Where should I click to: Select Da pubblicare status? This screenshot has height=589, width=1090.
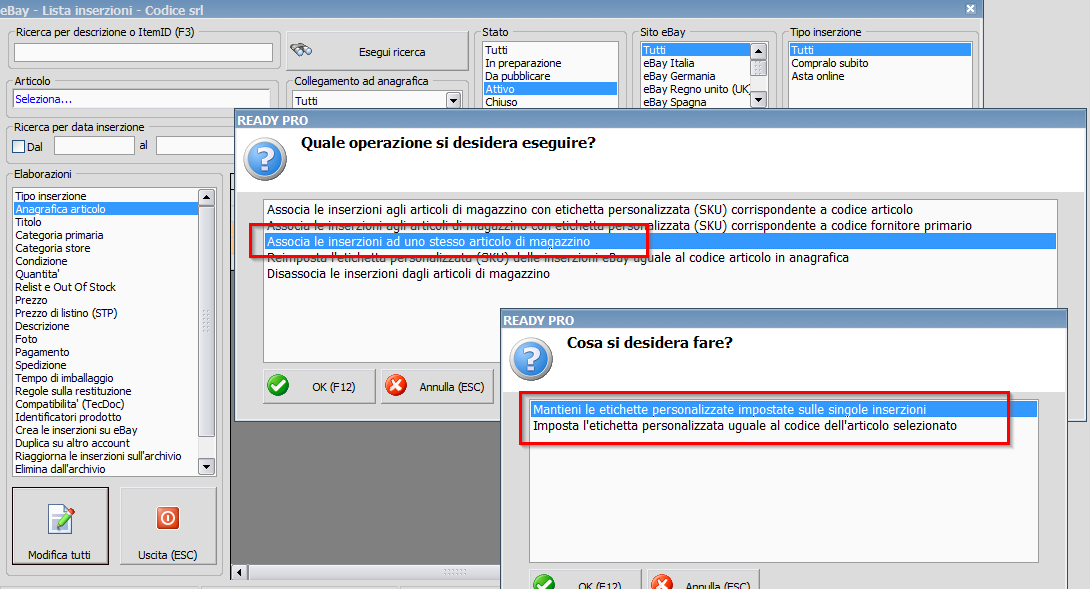pyautogui.click(x=550, y=76)
